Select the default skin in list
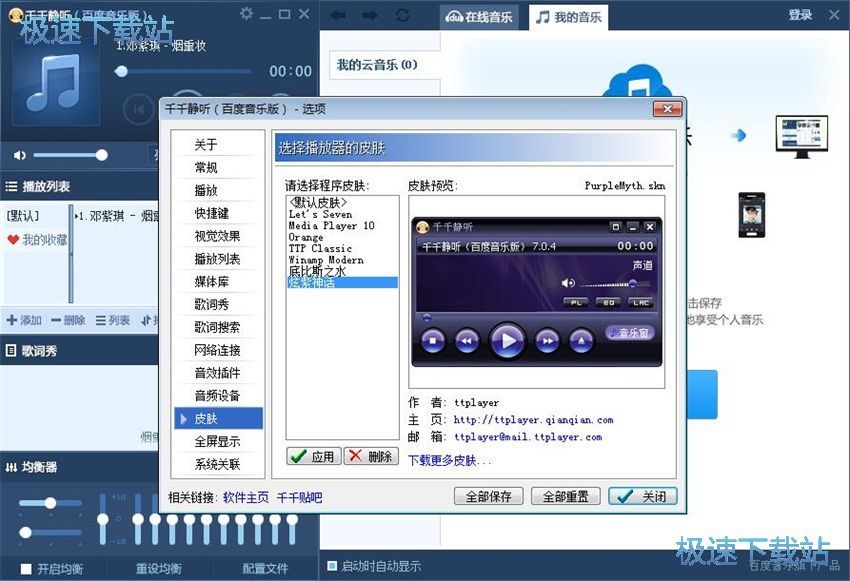 click(x=342, y=203)
